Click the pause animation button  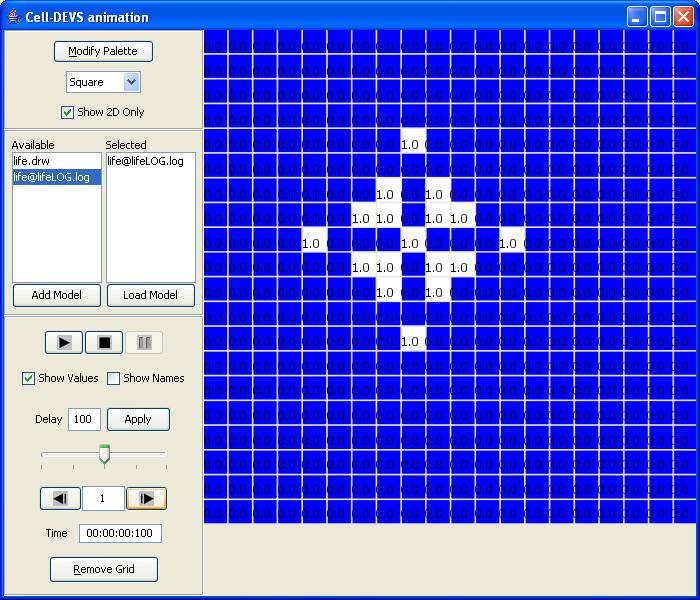tap(144, 343)
